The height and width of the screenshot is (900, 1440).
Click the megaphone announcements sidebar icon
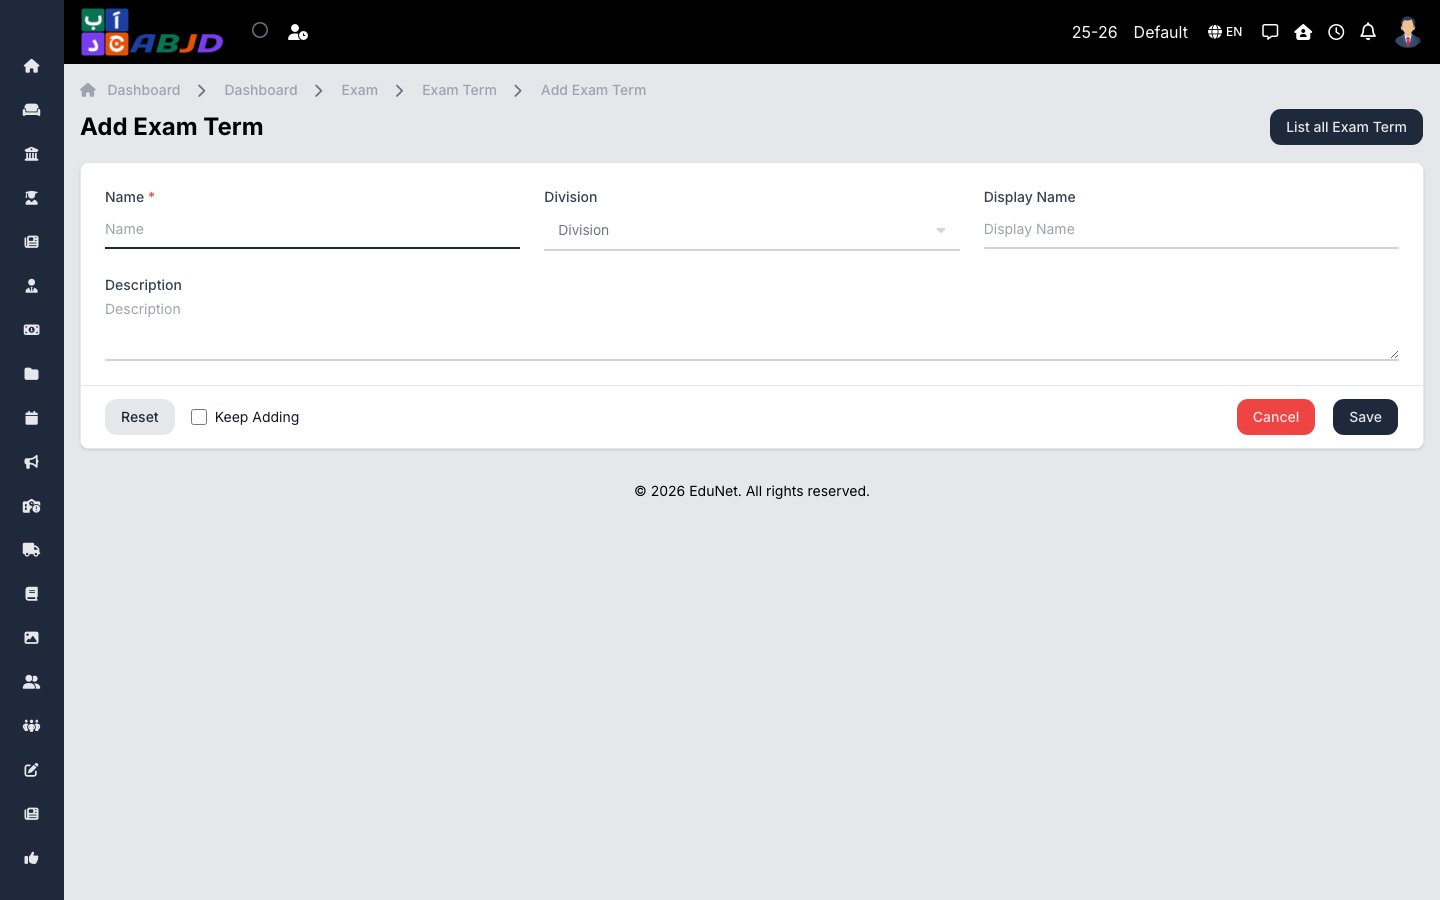pyautogui.click(x=31, y=462)
